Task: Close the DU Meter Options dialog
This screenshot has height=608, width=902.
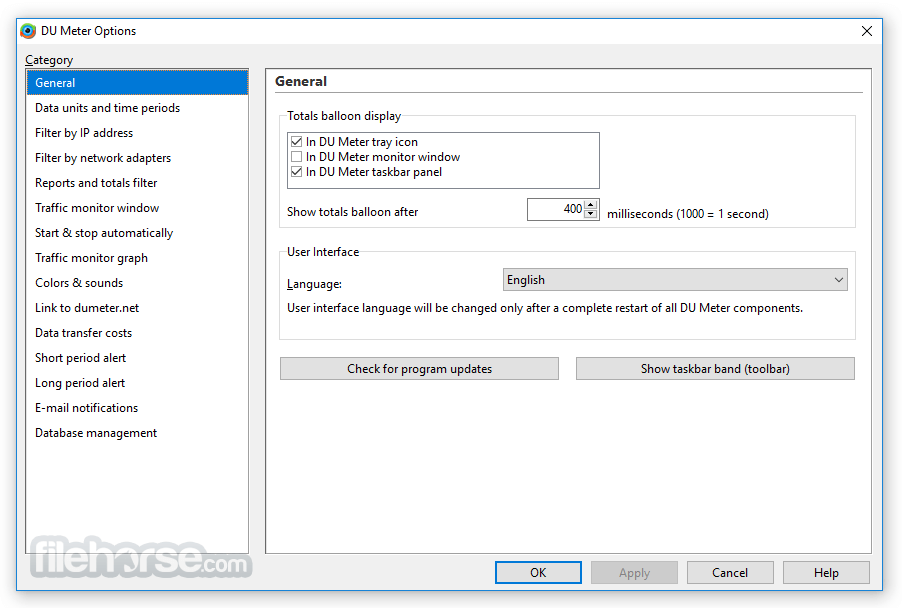Action: (x=866, y=31)
